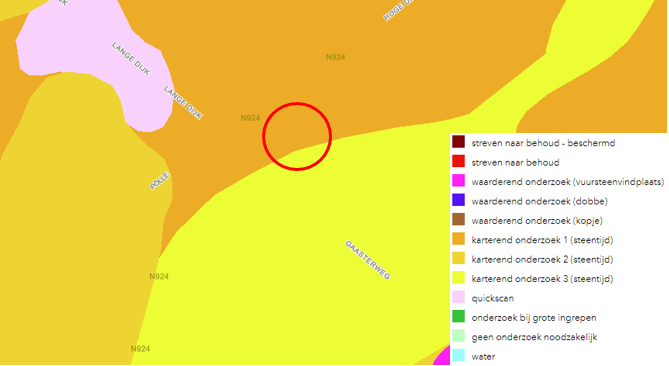Viewport: 669px width, 366px height.
Task: Click the dark red 'streven naar behoud - beschermd' swatch
Action: [x=459, y=142]
